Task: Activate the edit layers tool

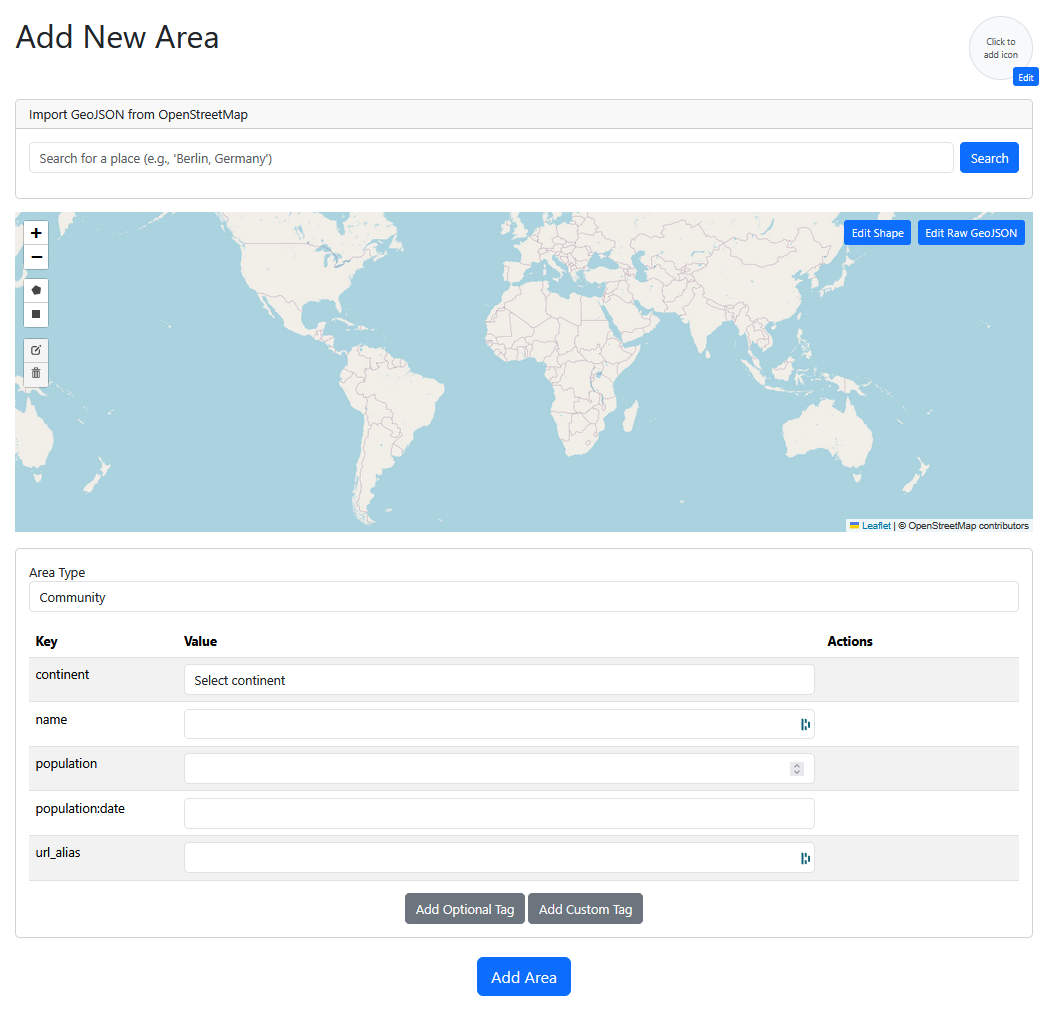Action: click(36, 350)
